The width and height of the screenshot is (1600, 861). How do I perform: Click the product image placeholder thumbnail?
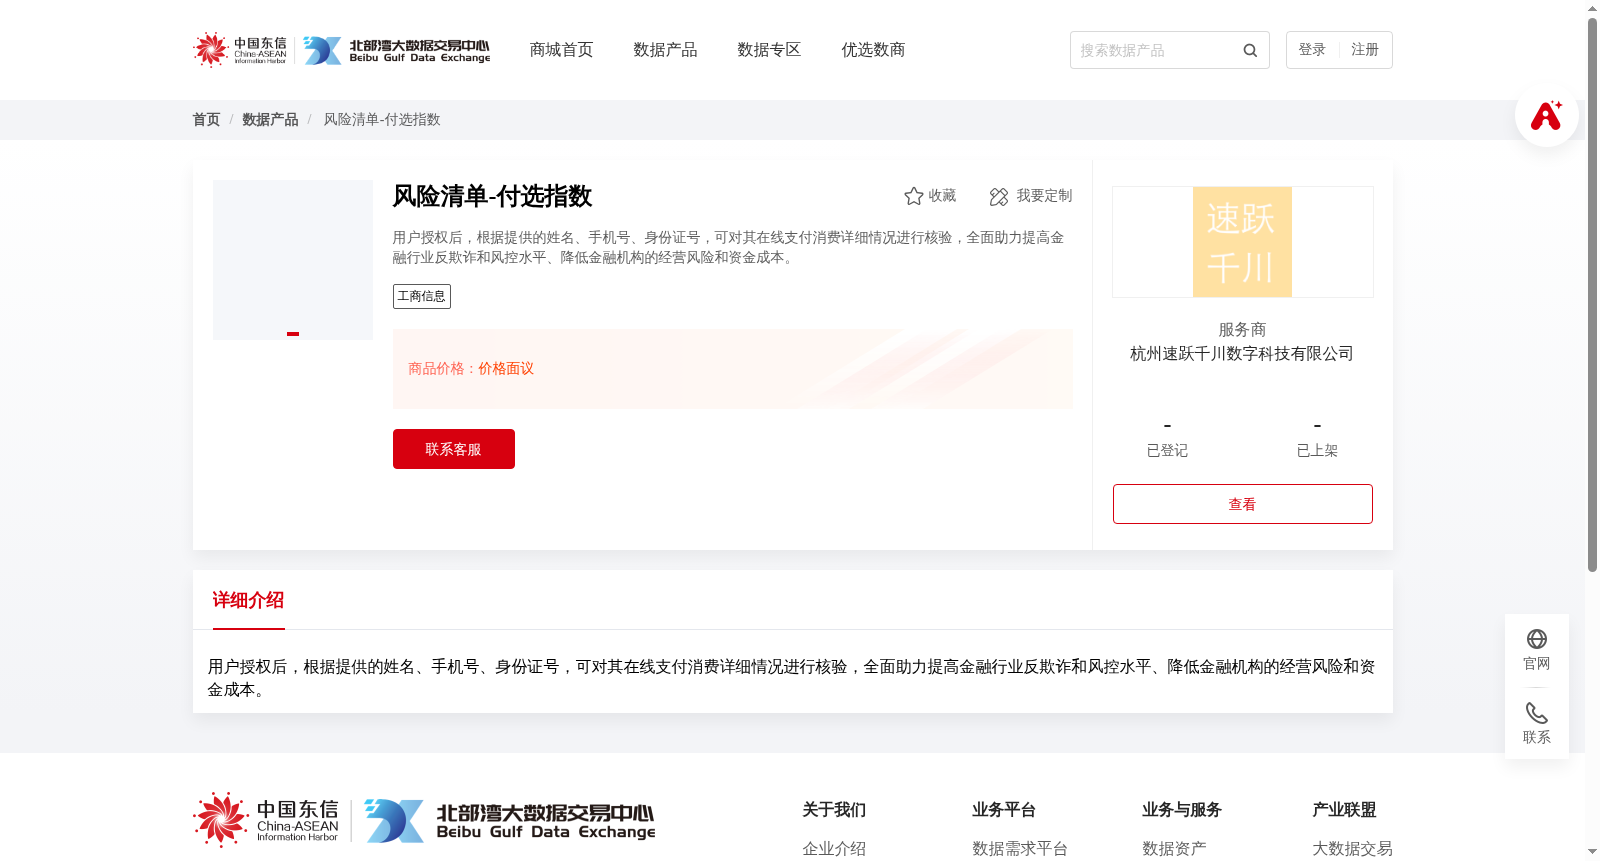pos(293,260)
